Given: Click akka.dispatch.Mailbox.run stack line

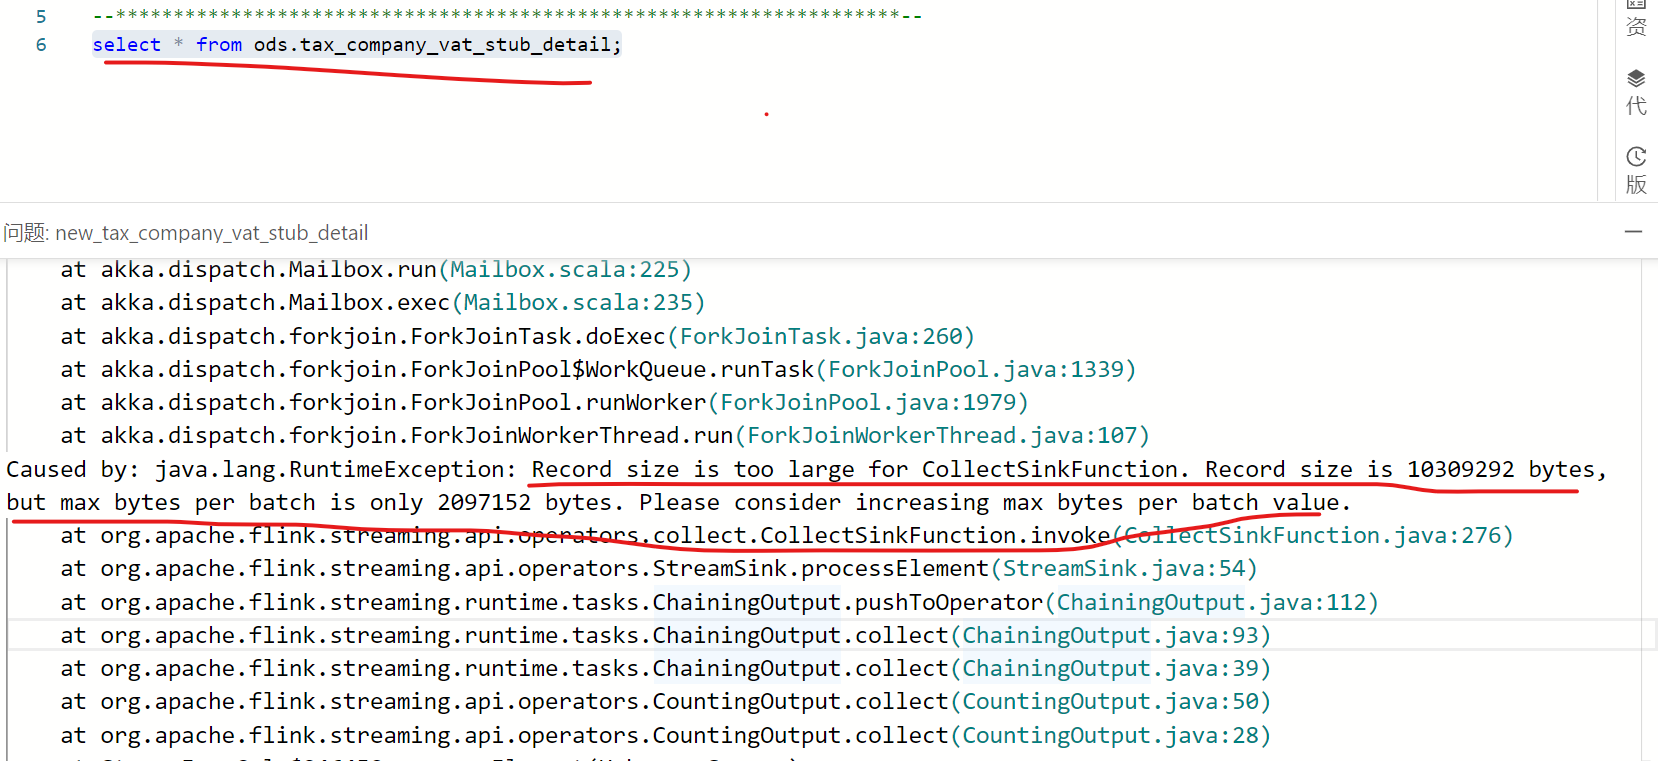Looking at the screenshot, I should (376, 270).
